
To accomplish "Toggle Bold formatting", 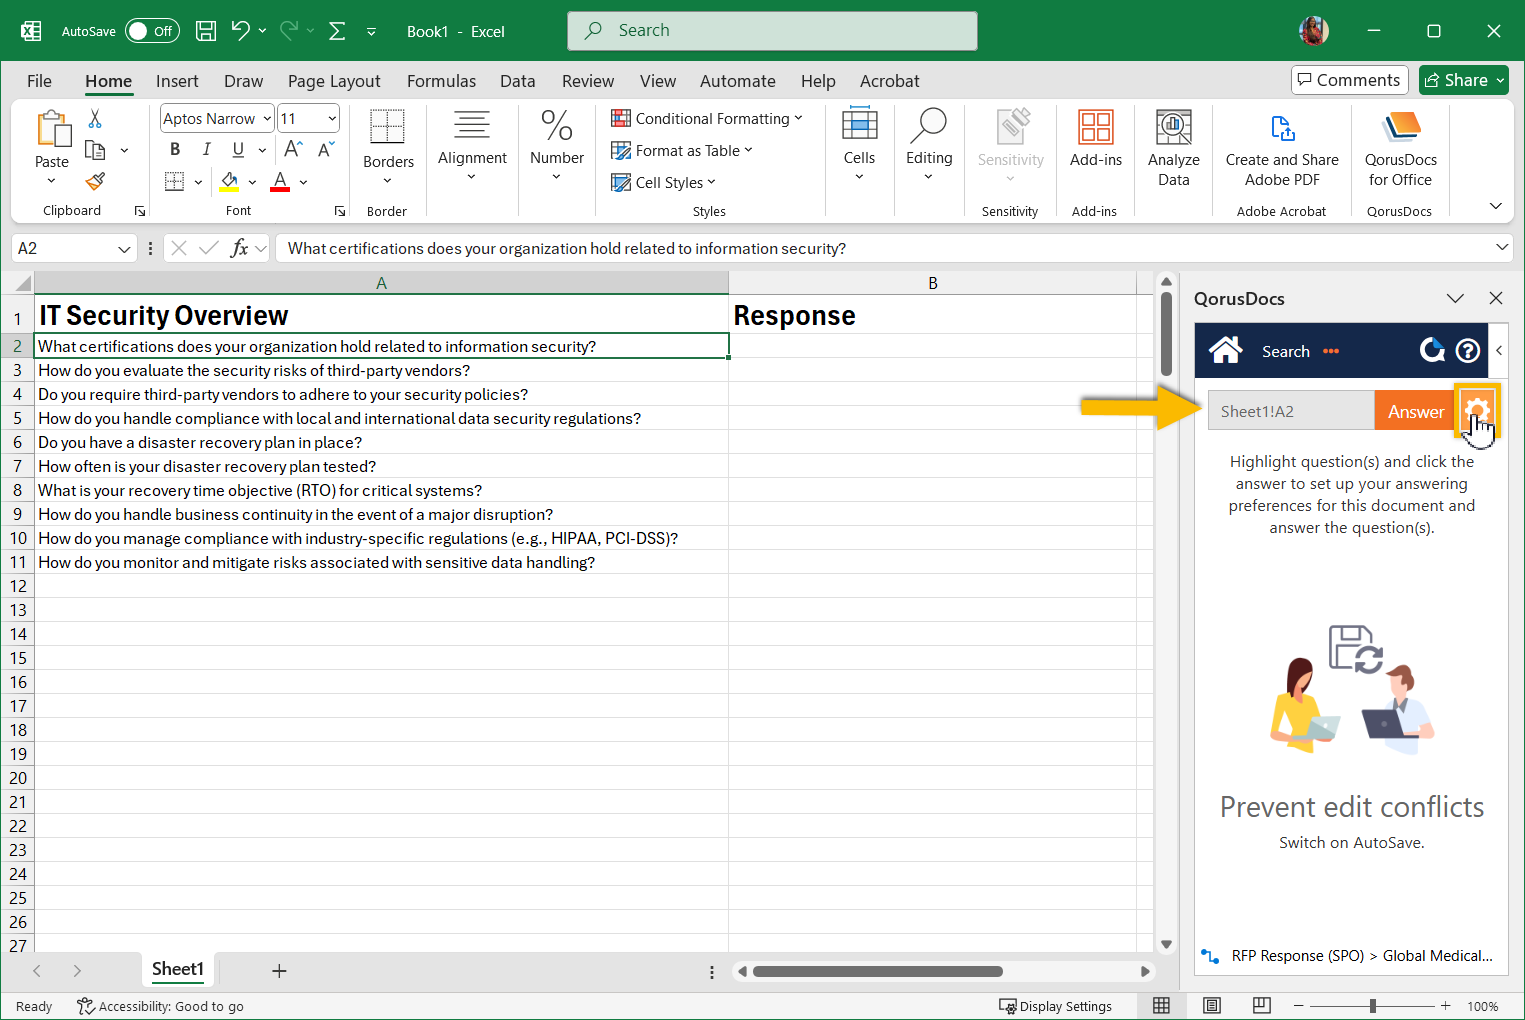I will click(x=175, y=149).
